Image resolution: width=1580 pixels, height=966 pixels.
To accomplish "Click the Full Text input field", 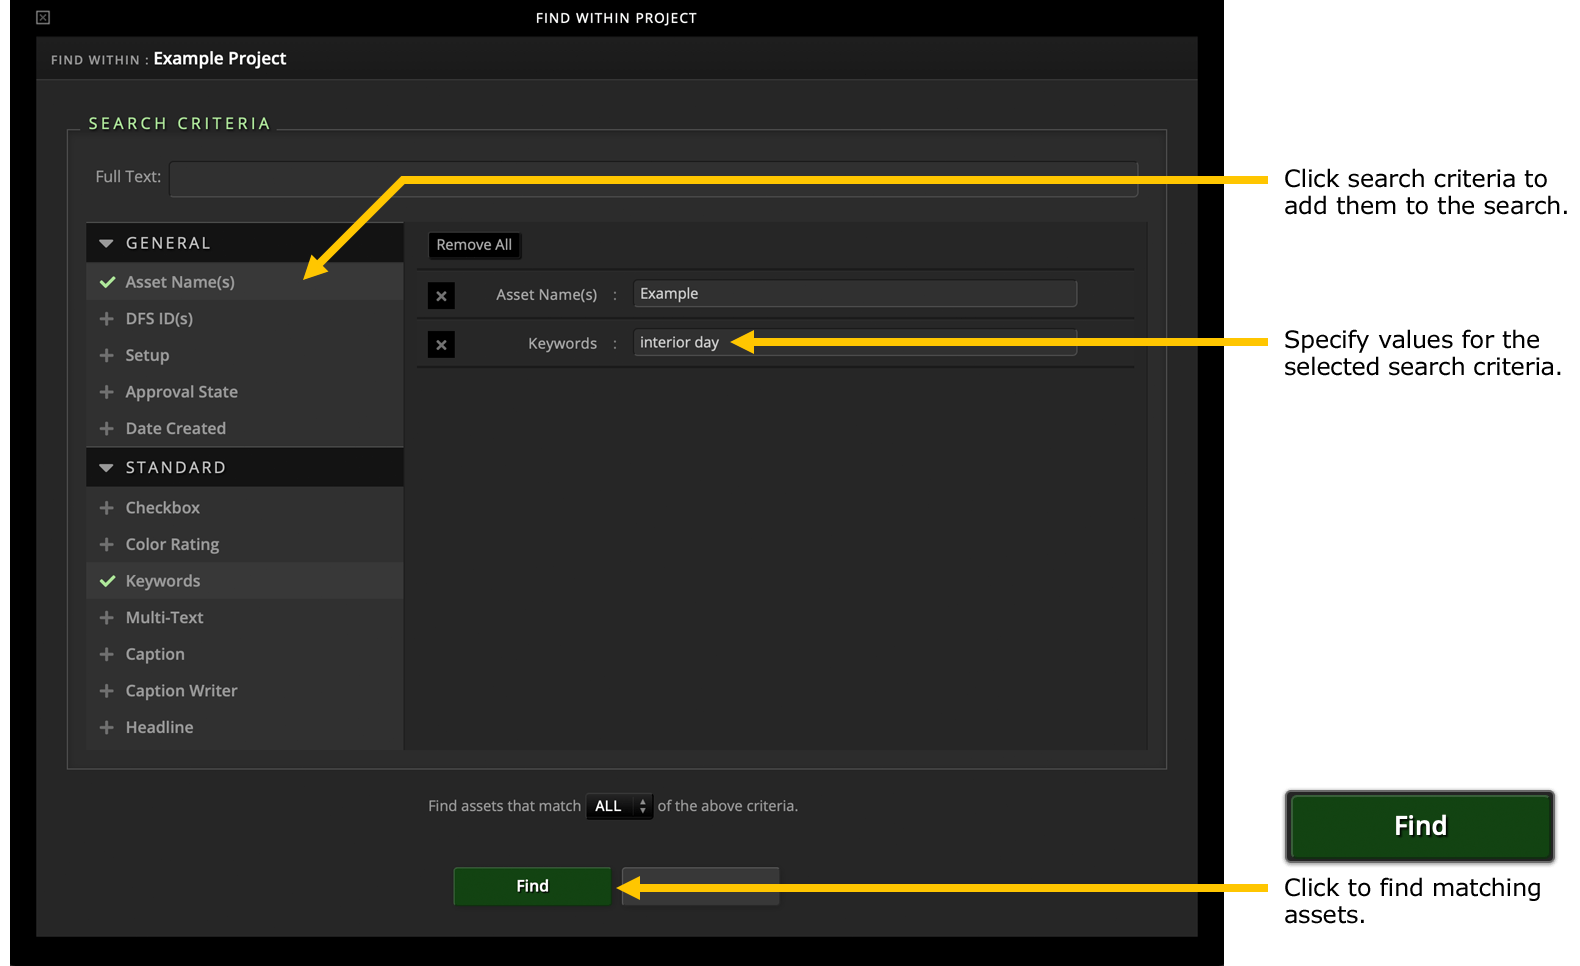I will [654, 179].
